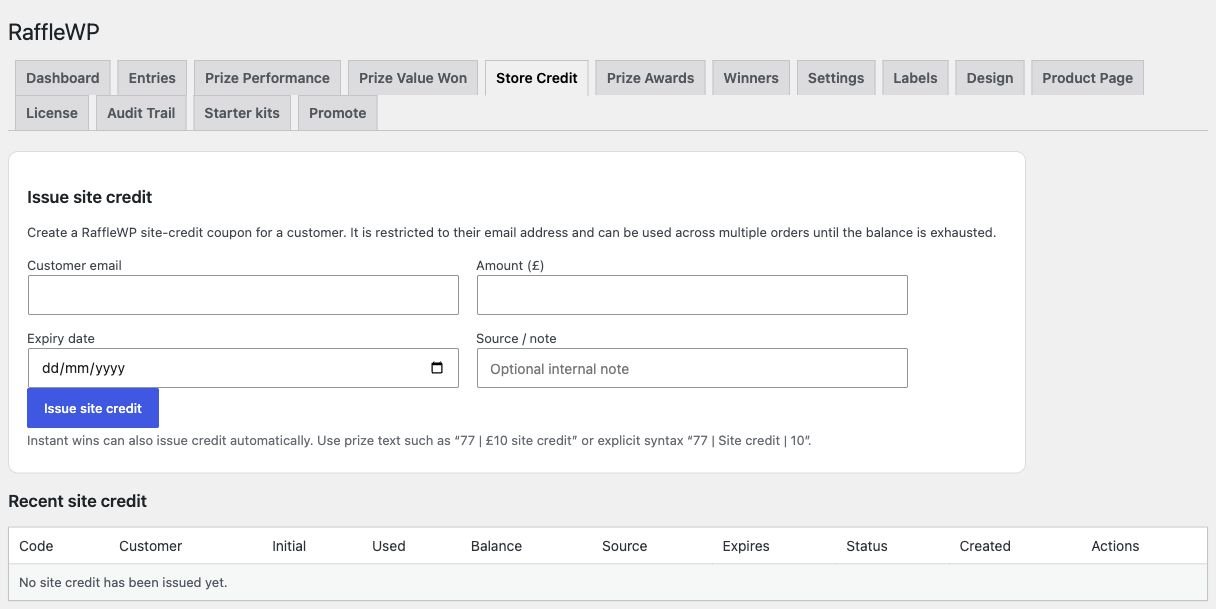
Task: Open the Design tab
Action: tap(990, 78)
